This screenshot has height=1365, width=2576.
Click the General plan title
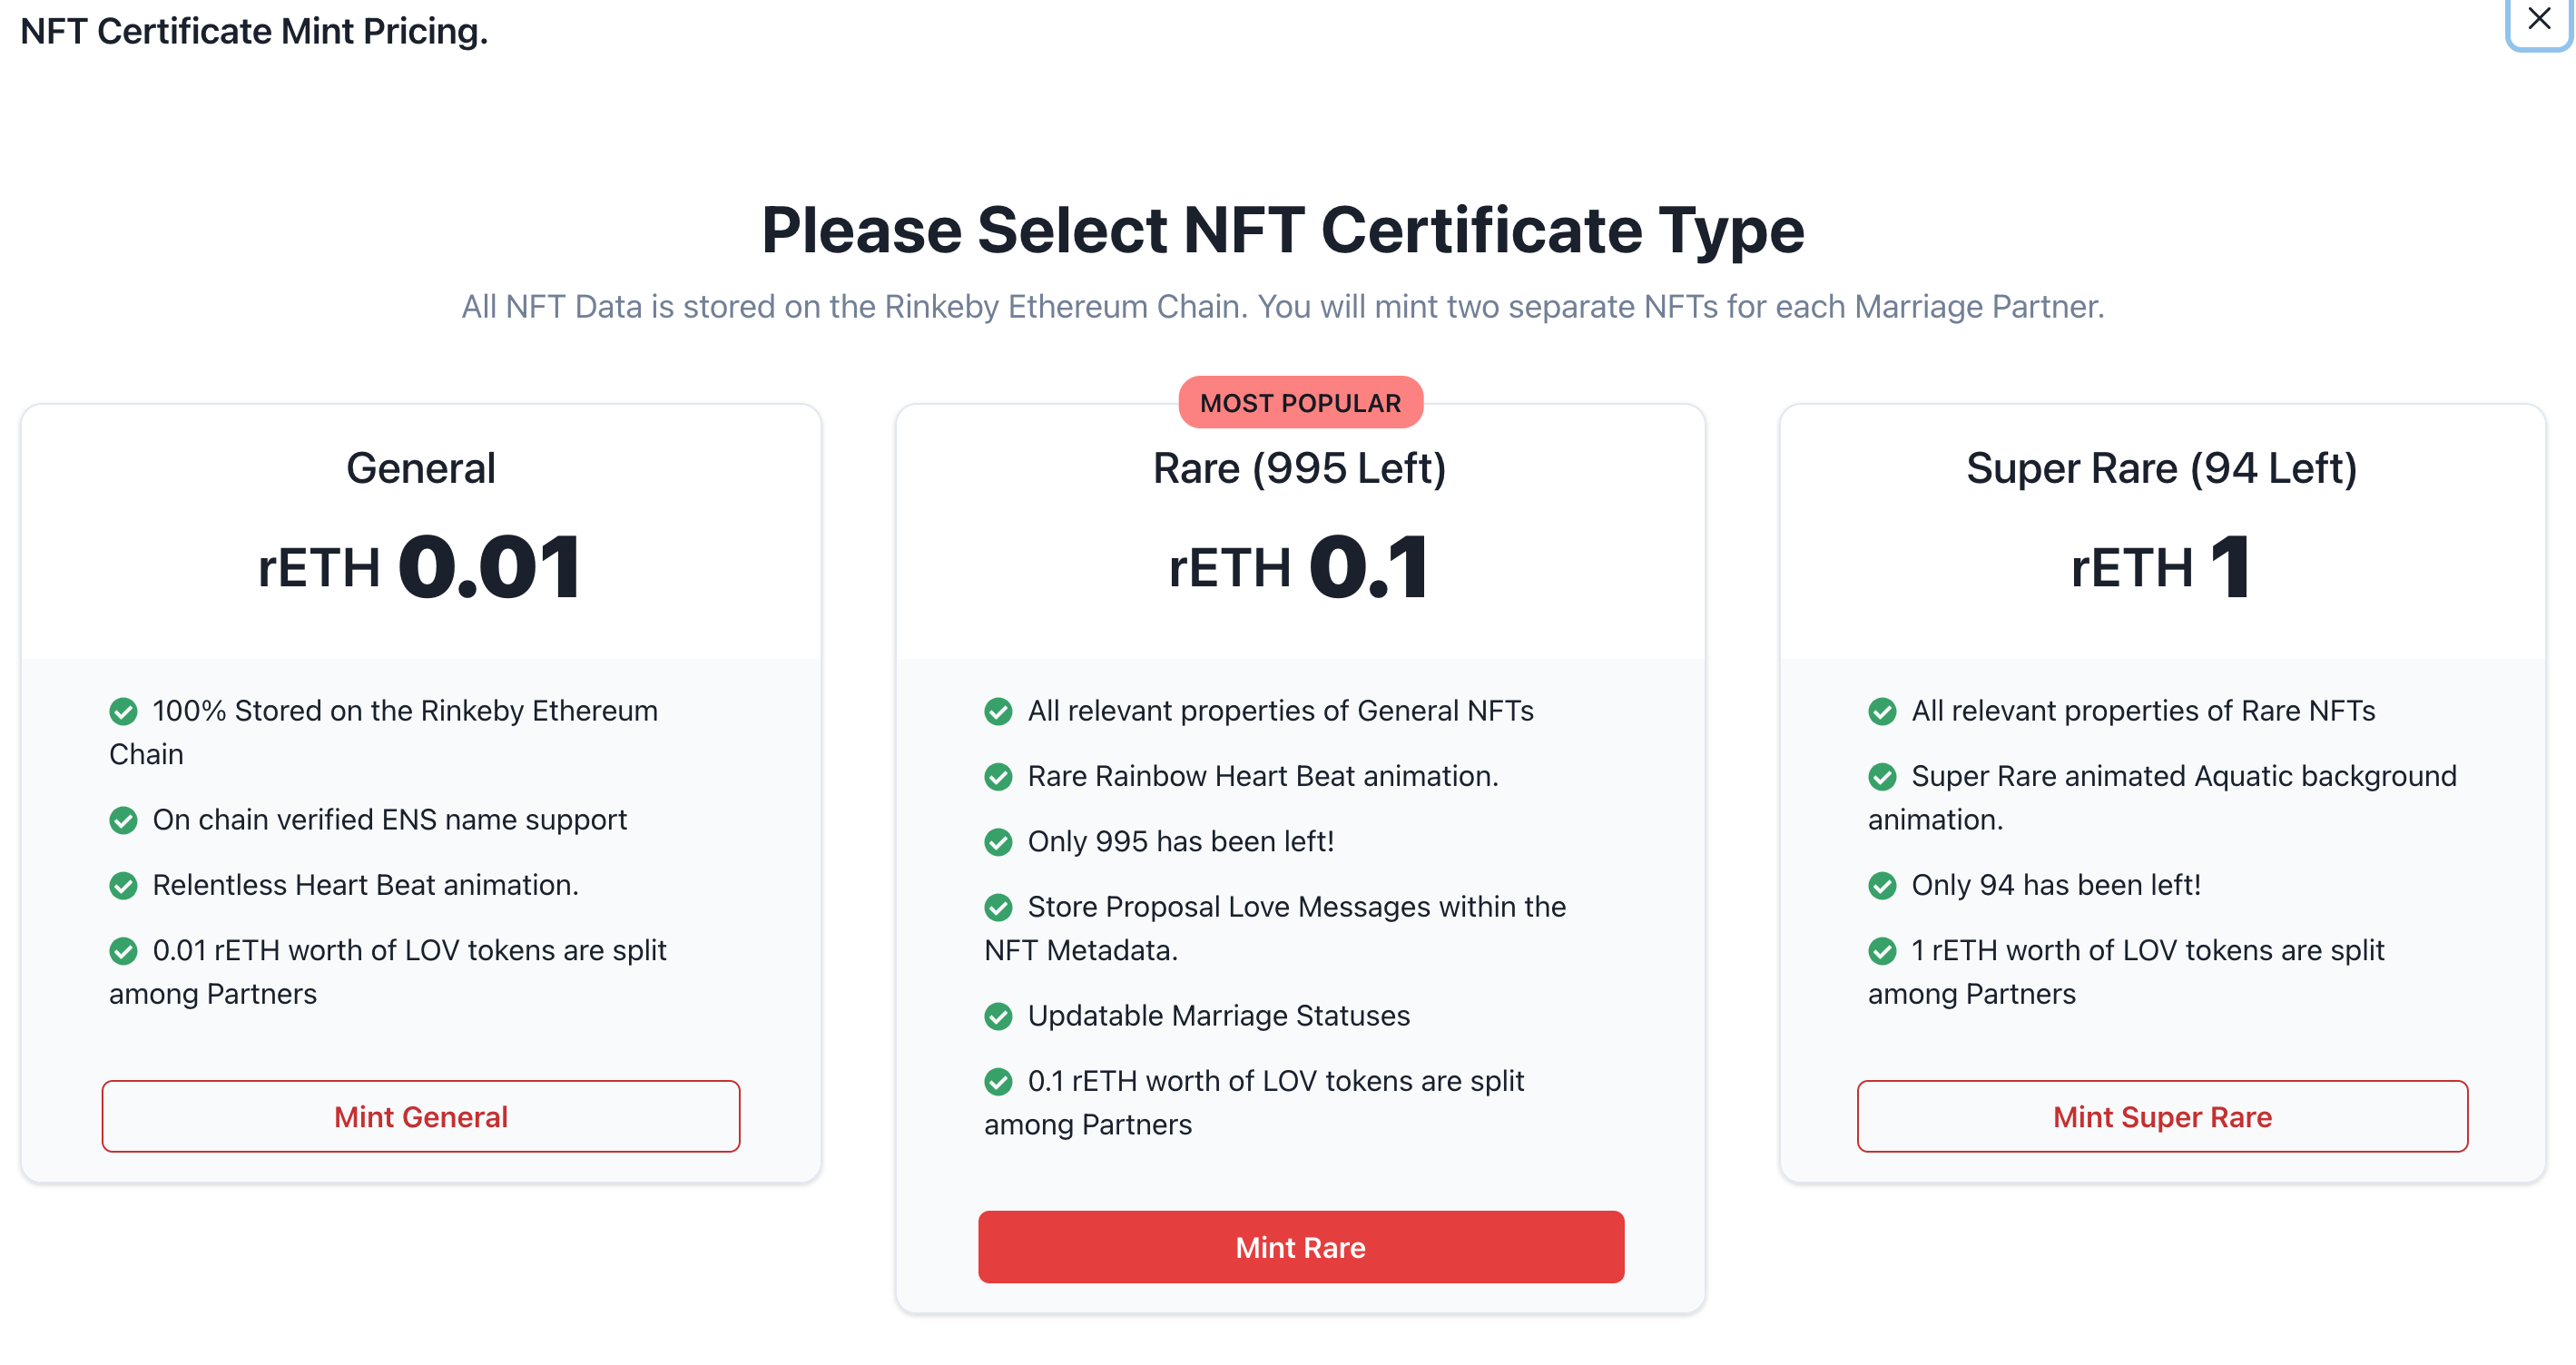421,468
